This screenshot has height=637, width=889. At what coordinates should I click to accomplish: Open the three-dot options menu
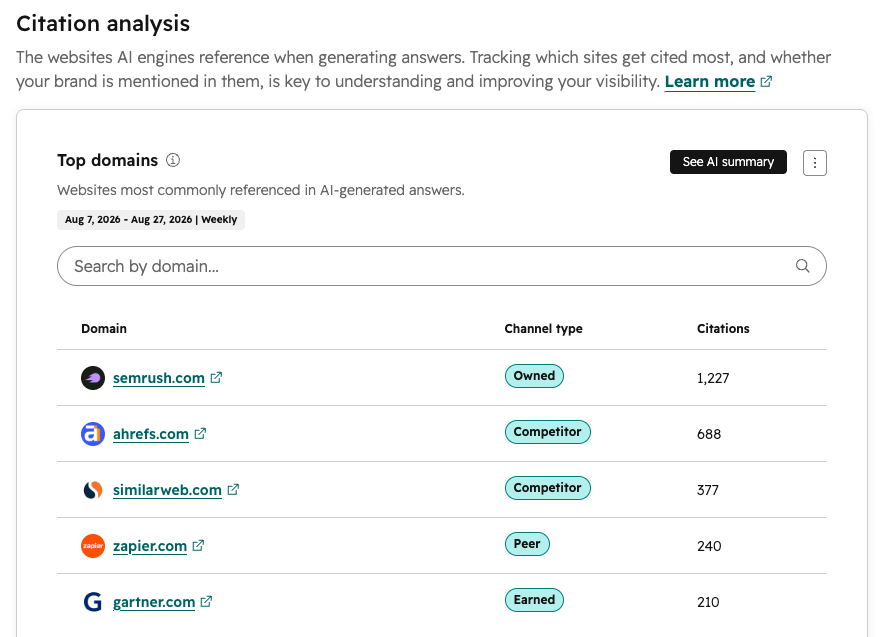coord(815,163)
